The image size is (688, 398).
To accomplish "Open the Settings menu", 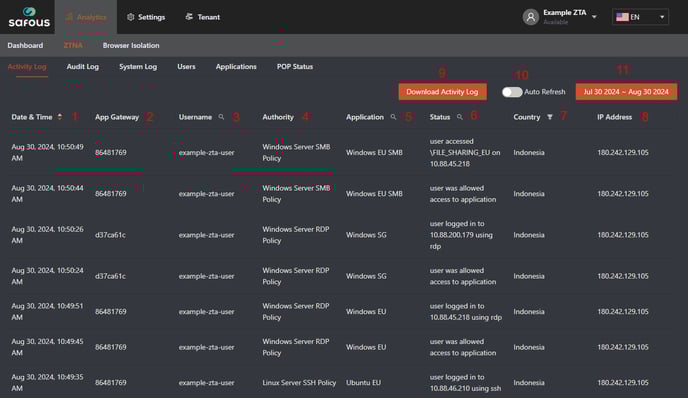I will [146, 17].
